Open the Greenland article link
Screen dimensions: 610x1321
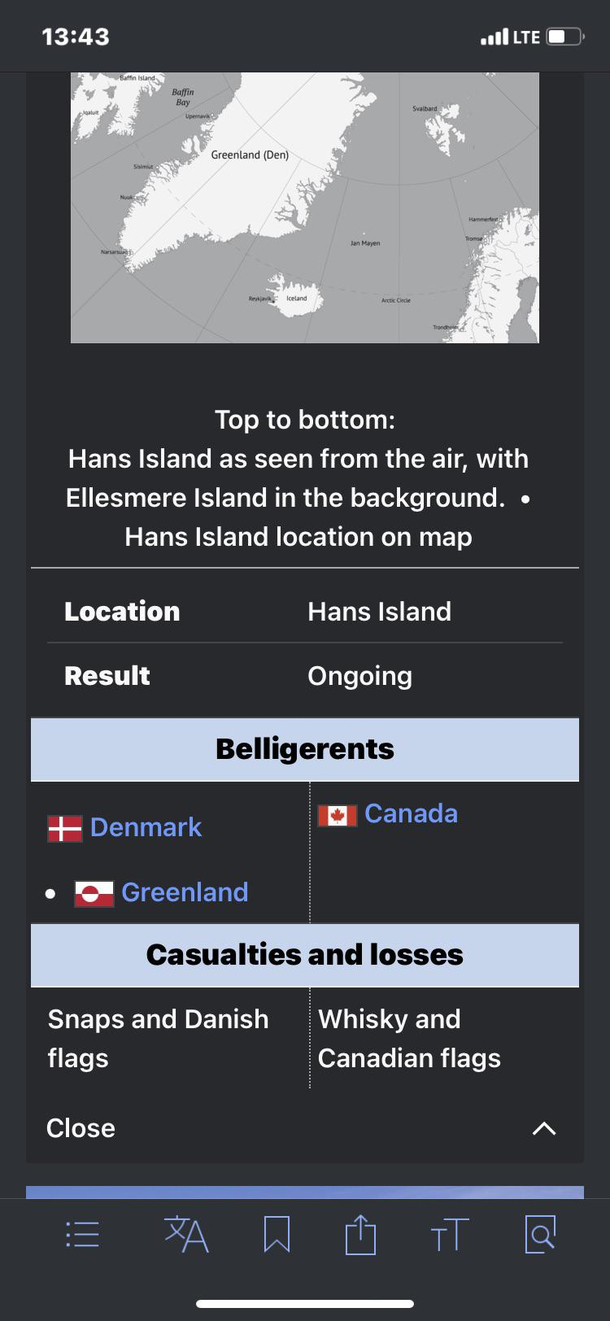185,893
